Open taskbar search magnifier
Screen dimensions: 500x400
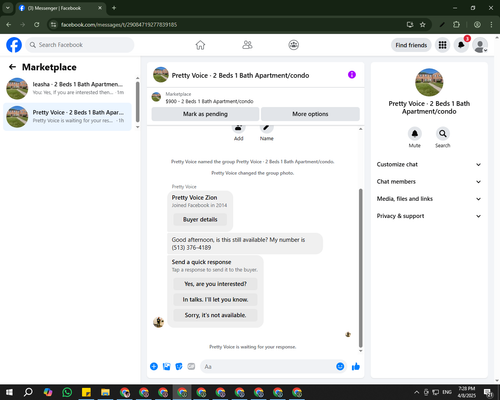click(x=28, y=392)
